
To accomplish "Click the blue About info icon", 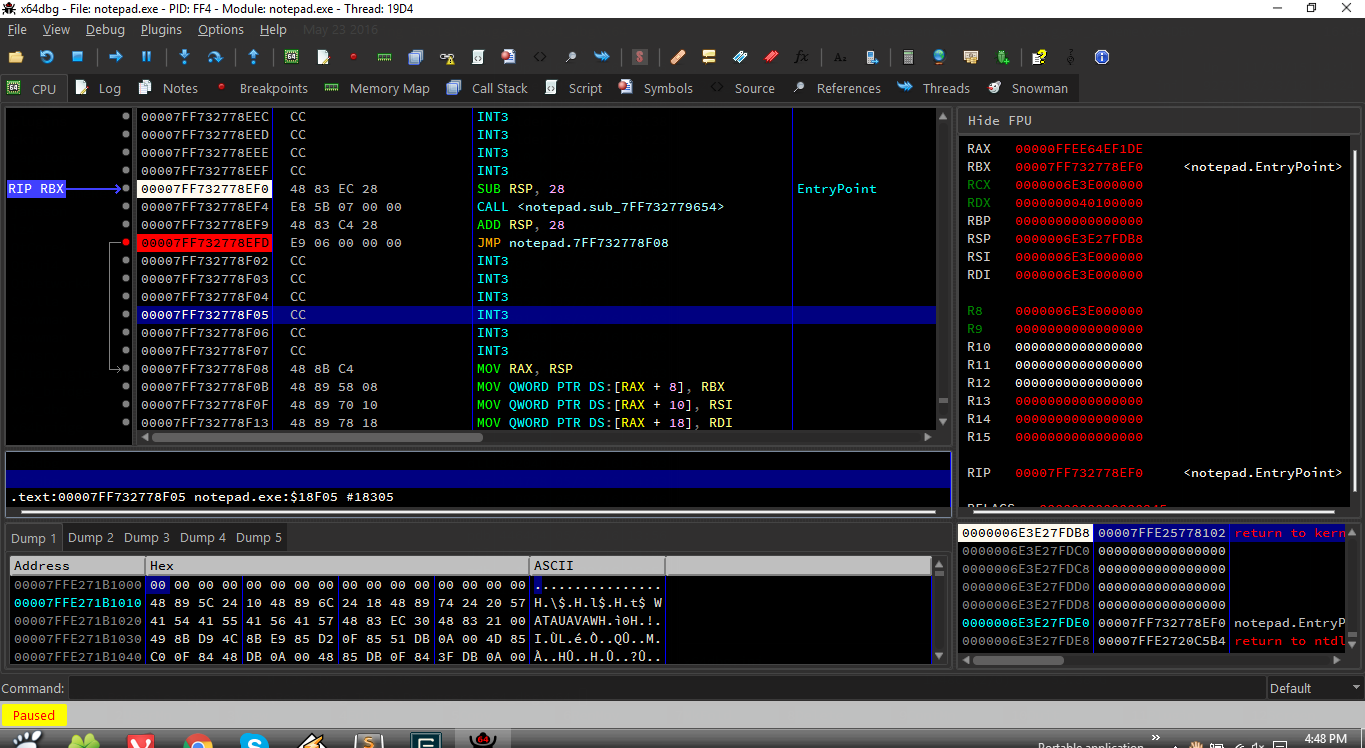I will tap(1102, 57).
